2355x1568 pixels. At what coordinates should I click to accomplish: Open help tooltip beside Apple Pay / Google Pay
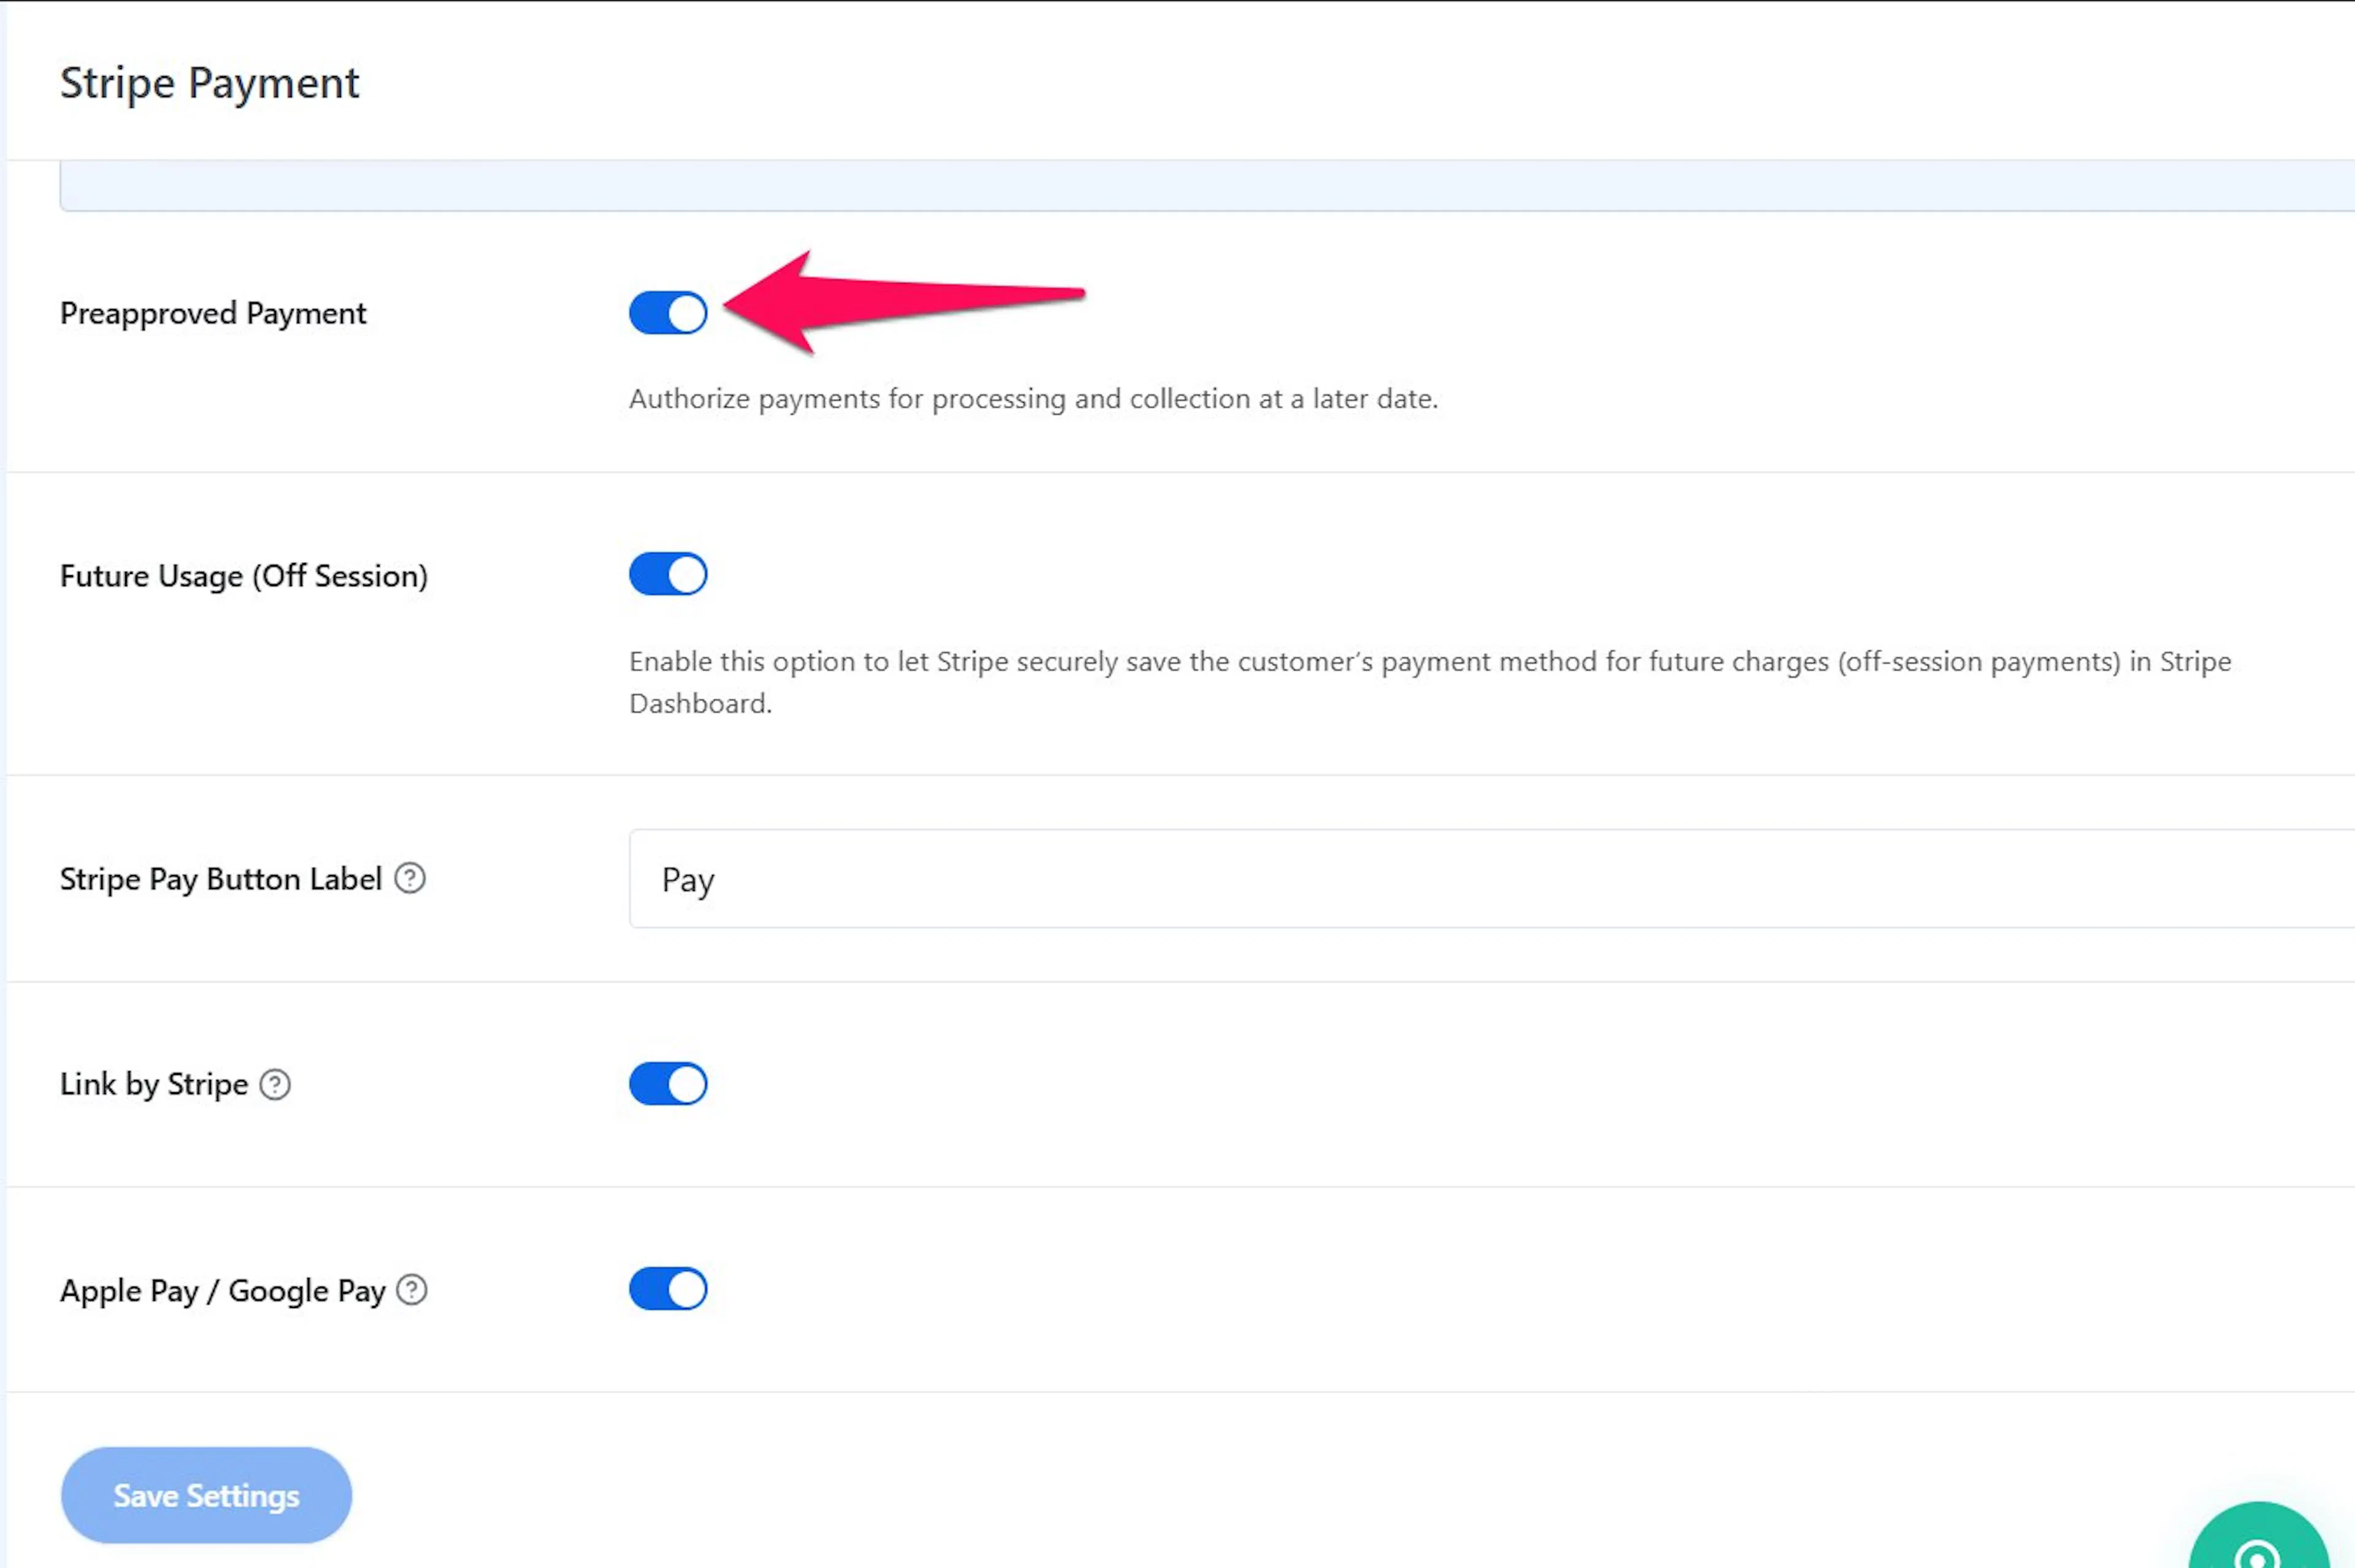pos(412,1290)
